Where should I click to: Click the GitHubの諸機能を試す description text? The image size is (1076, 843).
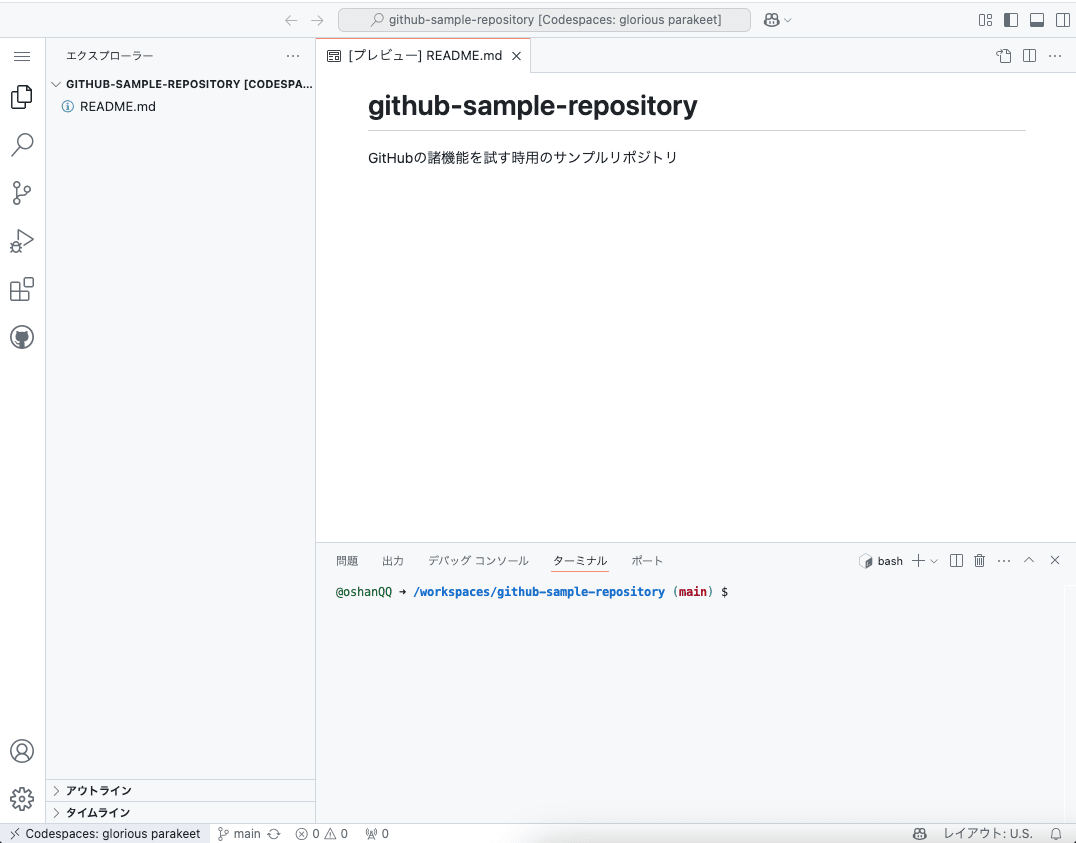tap(522, 158)
